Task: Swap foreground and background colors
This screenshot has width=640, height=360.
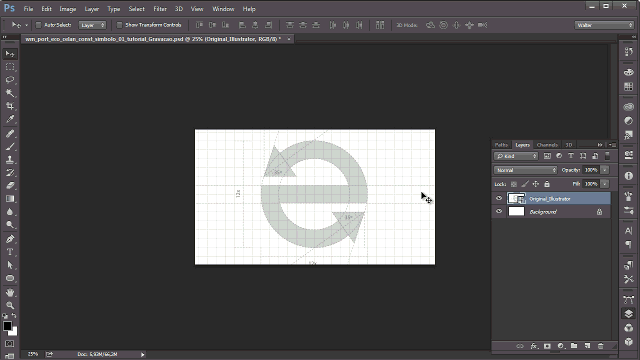Action: (14, 316)
